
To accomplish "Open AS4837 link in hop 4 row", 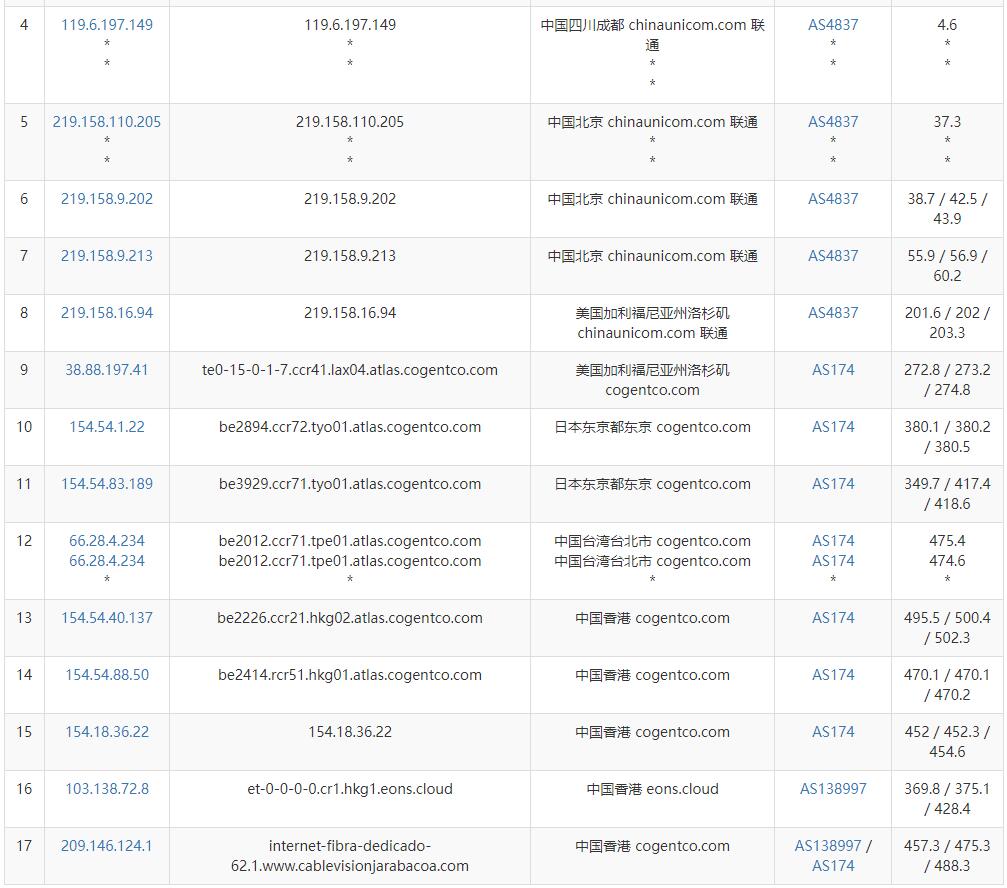I will click(833, 25).
